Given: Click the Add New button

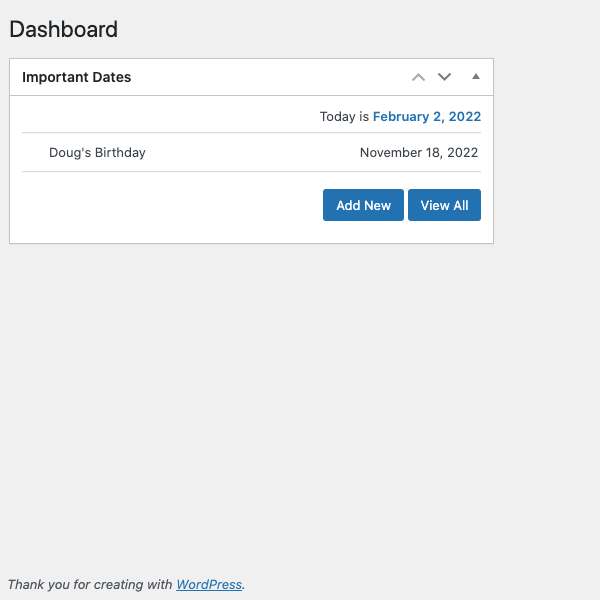Looking at the screenshot, I should point(363,205).
